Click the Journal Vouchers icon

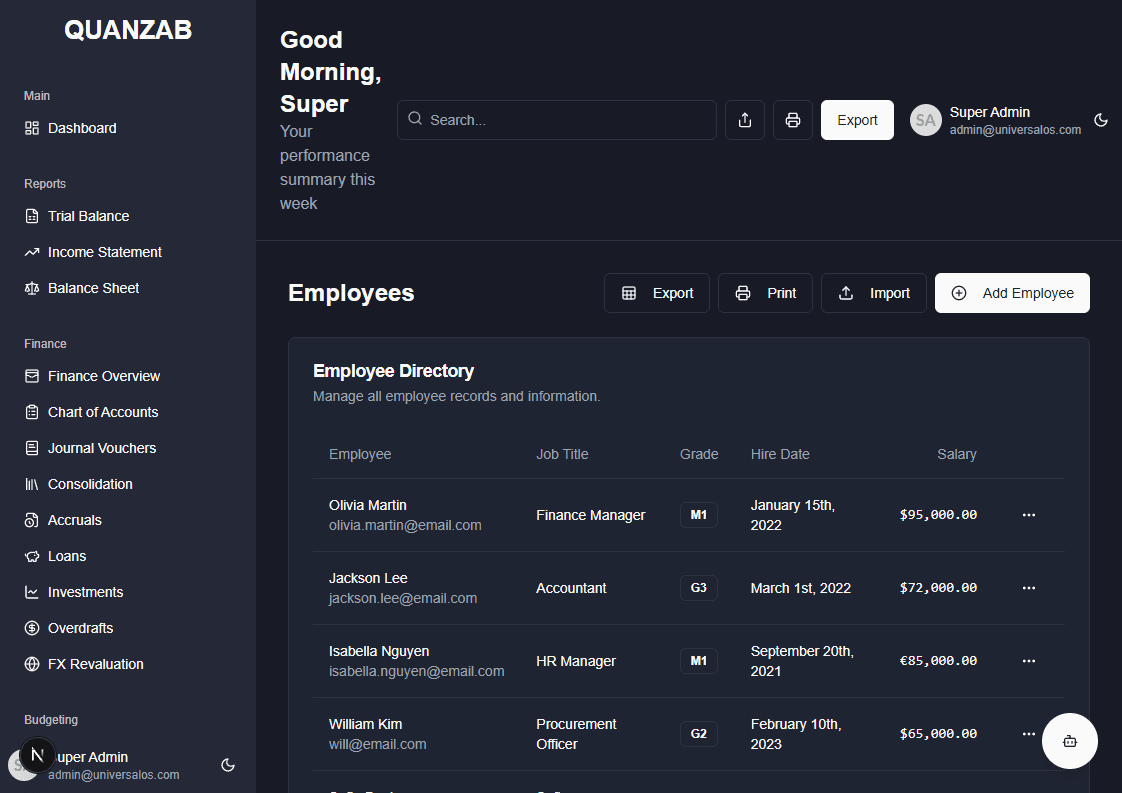point(31,448)
